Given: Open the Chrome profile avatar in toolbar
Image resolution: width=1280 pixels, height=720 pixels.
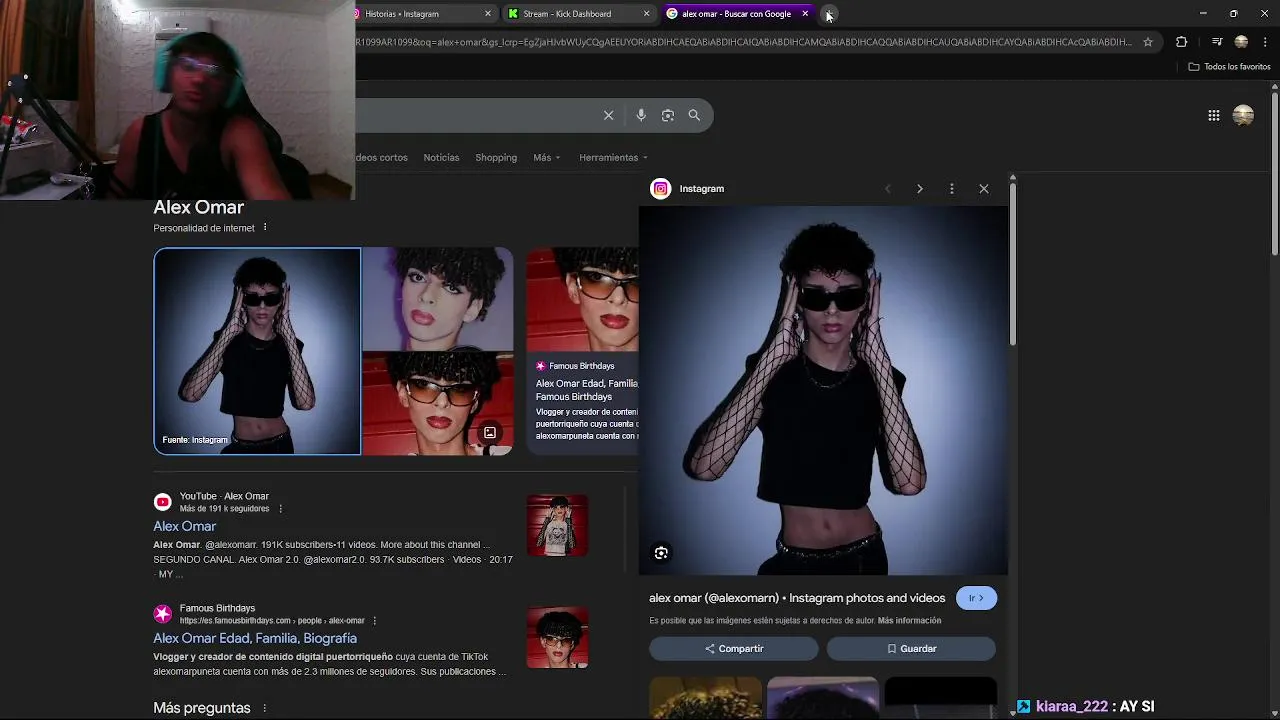Looking at the screenshot, I should click(x=1241, y=42).
